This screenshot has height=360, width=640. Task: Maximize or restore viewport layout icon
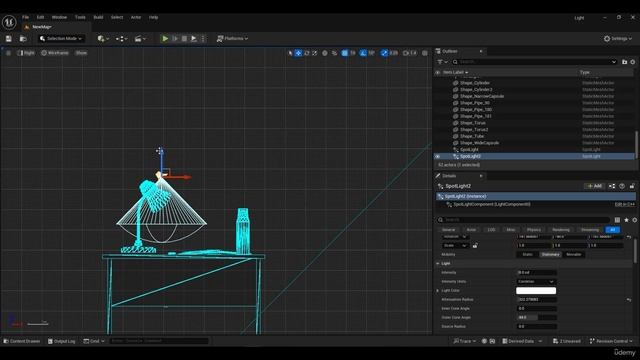click(x=425, y=53)
